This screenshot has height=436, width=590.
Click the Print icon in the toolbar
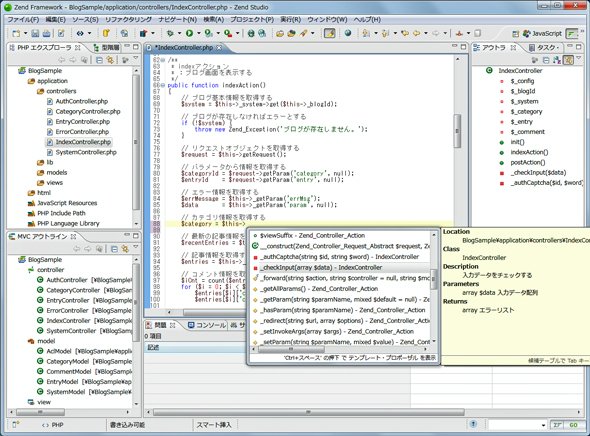coord(47,33)
